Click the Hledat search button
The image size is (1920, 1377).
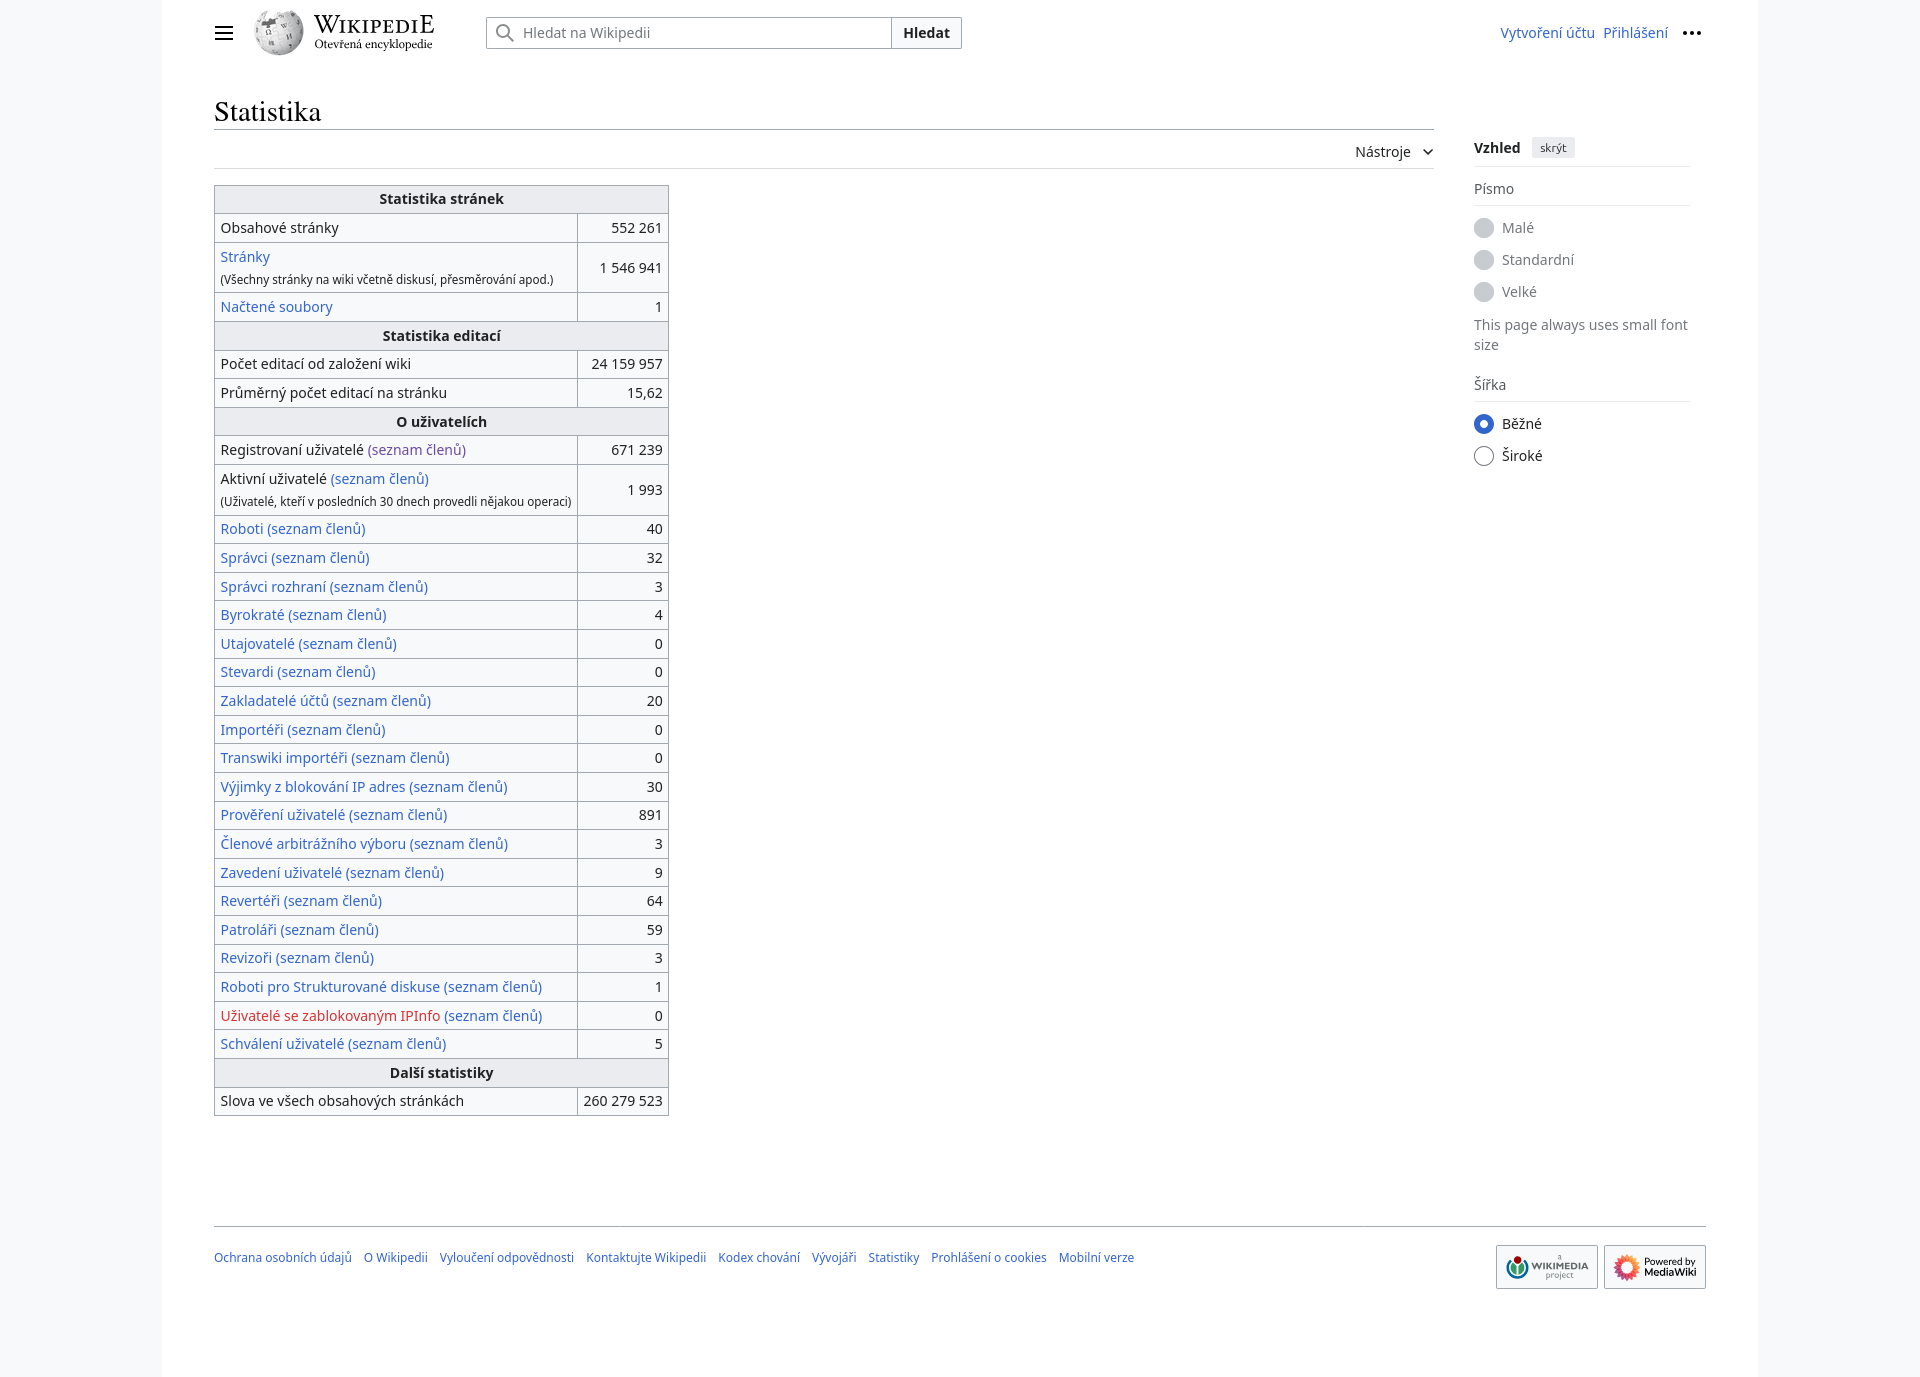point(926,33)
